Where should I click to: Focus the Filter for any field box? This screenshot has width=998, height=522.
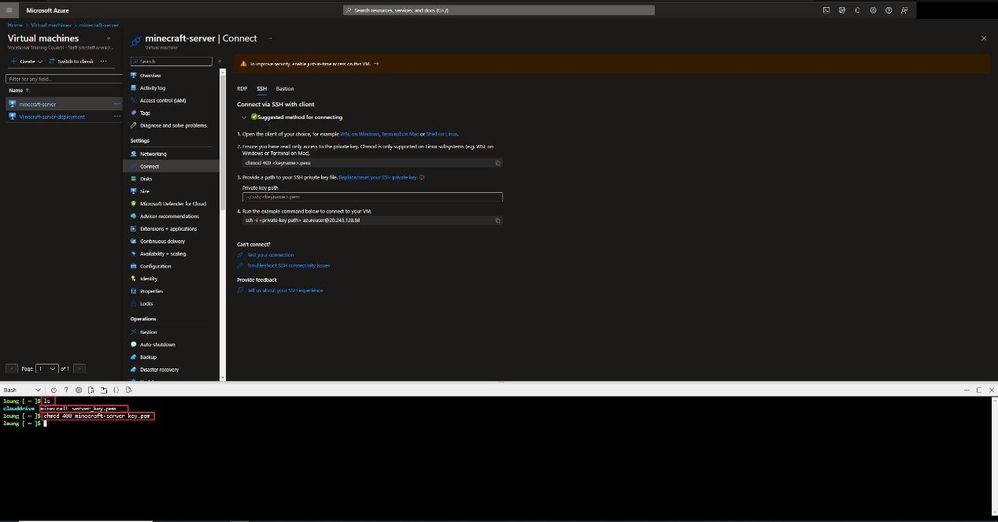pos(64,79)
